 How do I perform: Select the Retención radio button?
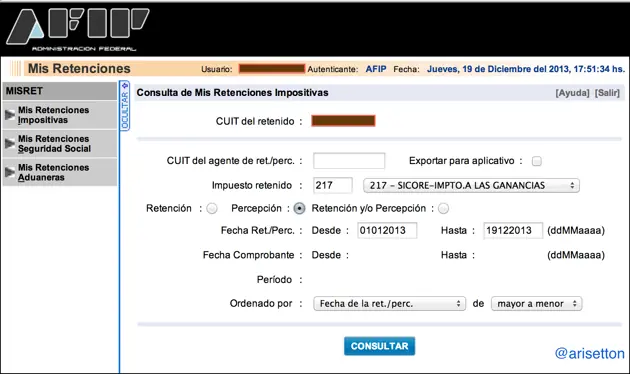[x=212, y=208]
